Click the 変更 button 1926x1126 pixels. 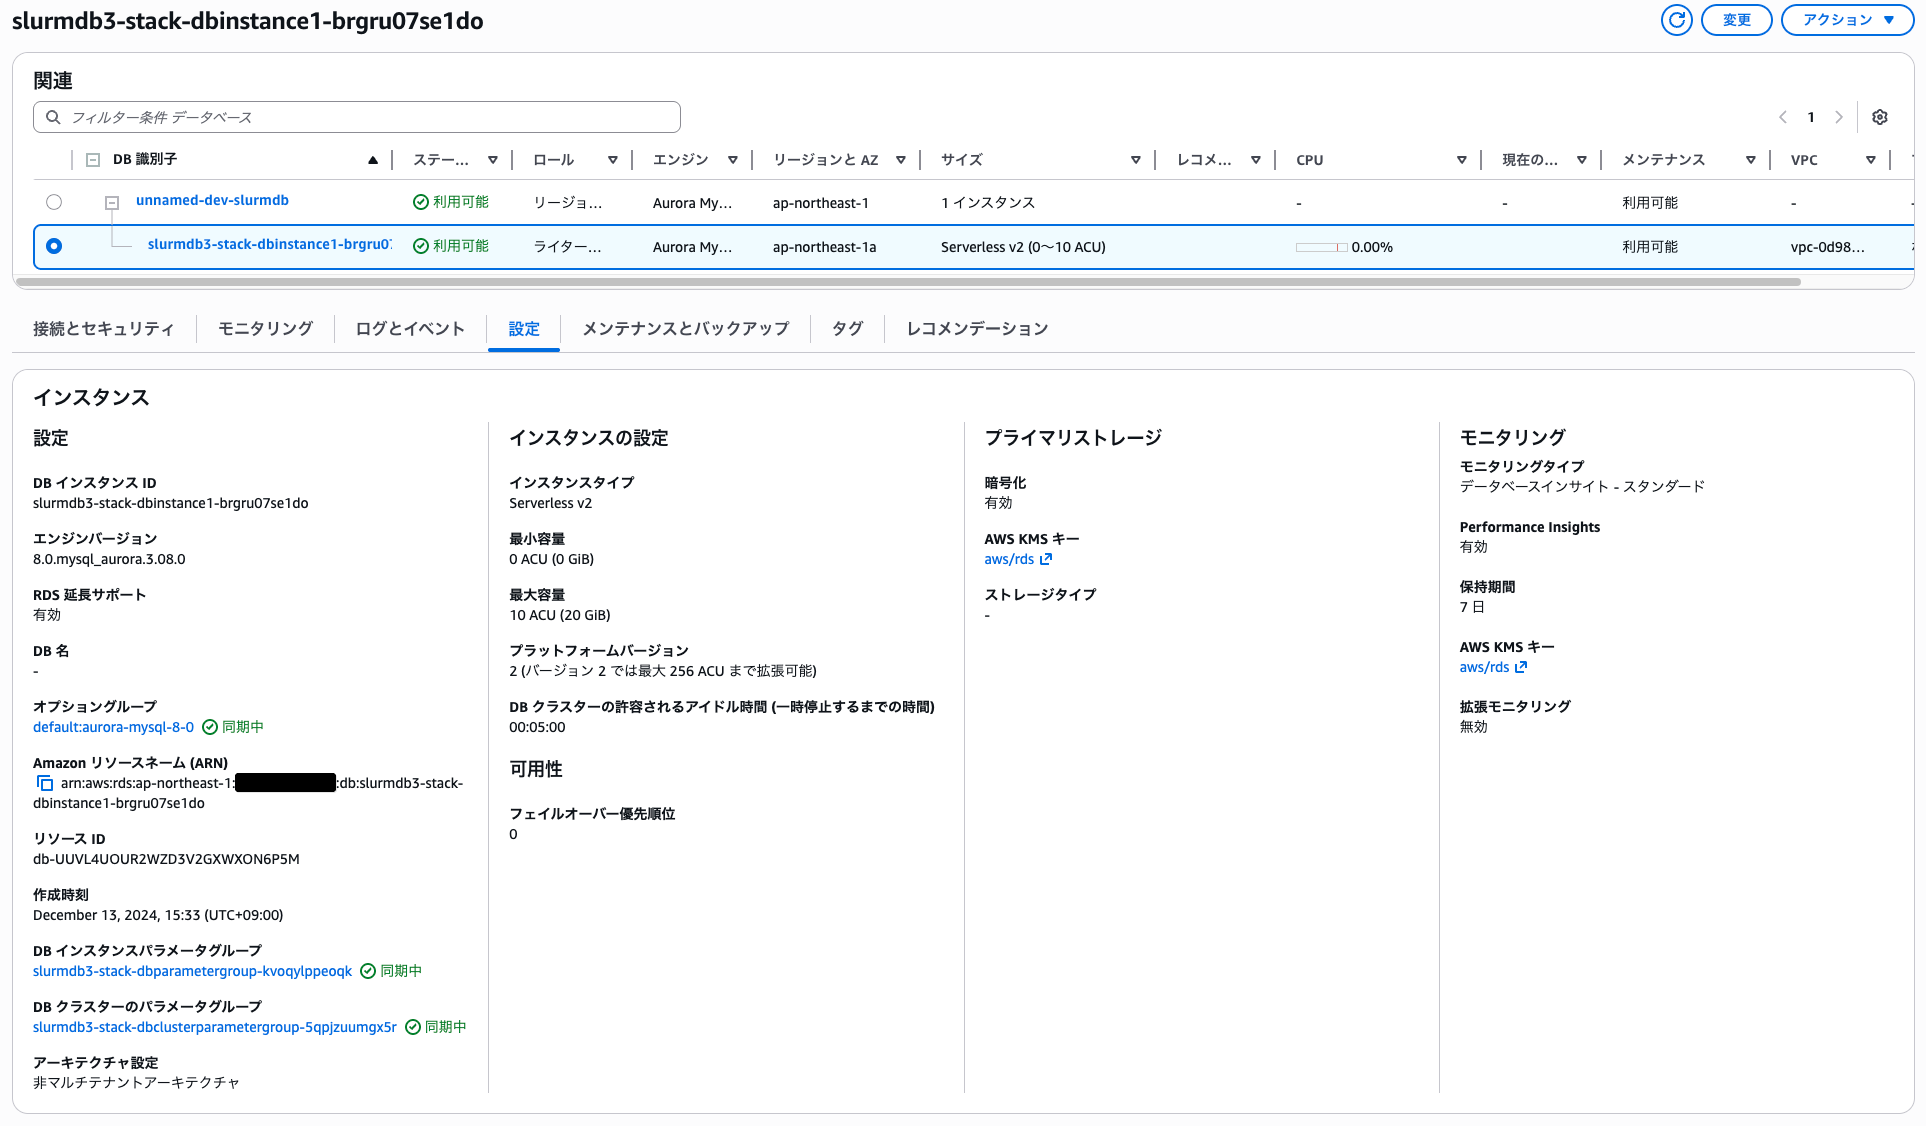[1736, 19]
